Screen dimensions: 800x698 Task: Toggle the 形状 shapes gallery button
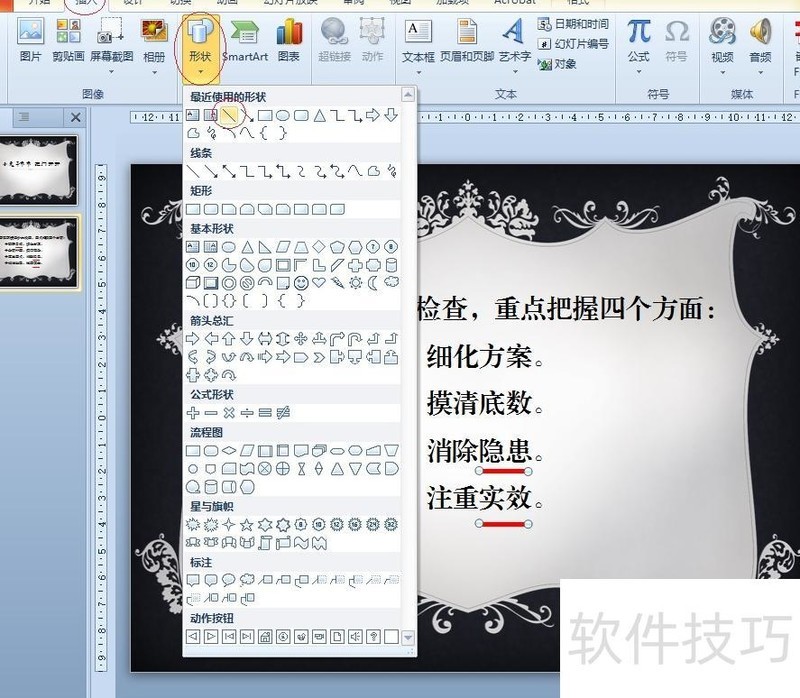click(200, 47)
